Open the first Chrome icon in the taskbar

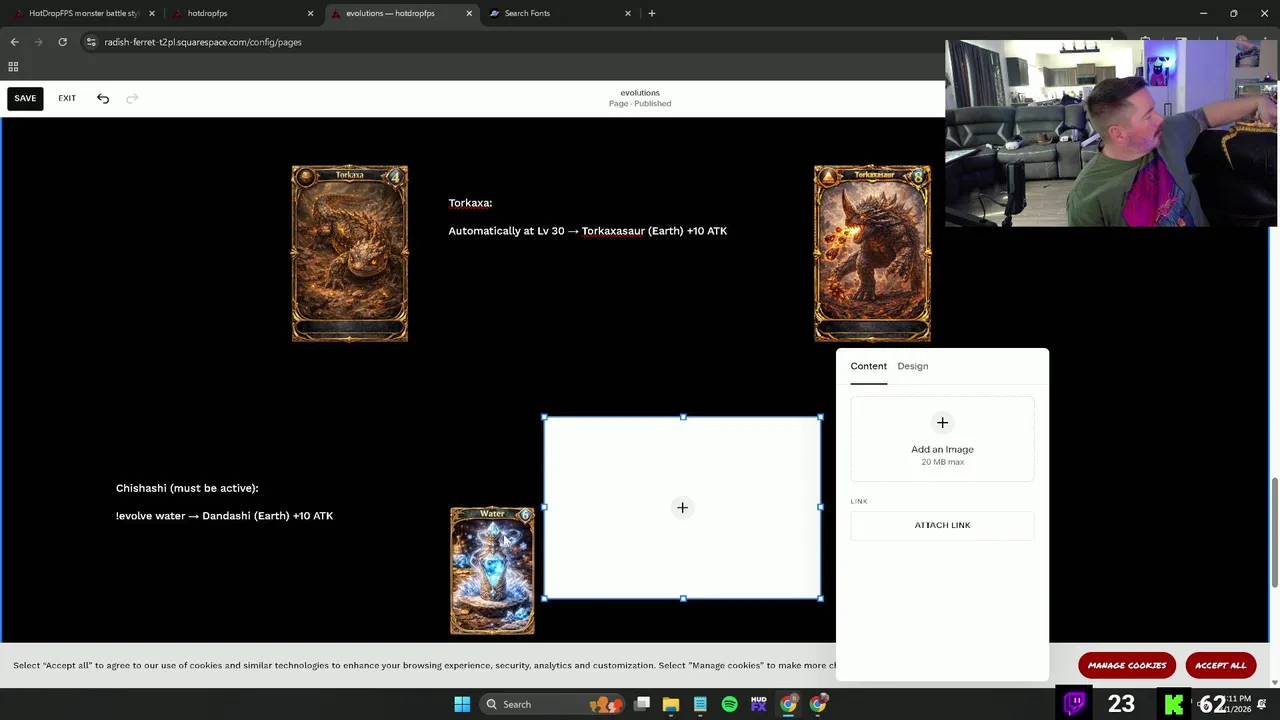789,704
